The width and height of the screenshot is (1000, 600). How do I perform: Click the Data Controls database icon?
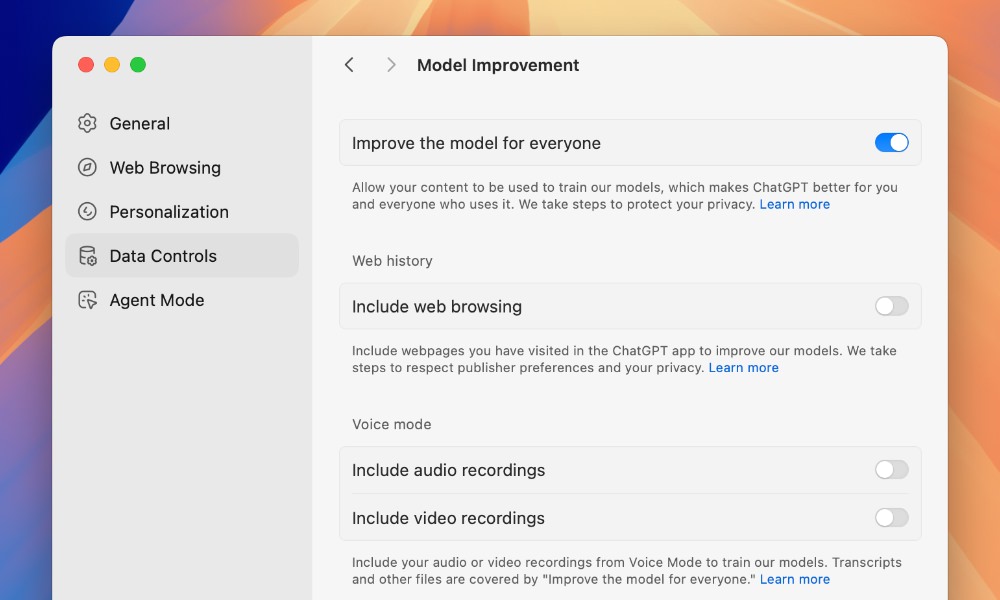click(x=87, y=256)
